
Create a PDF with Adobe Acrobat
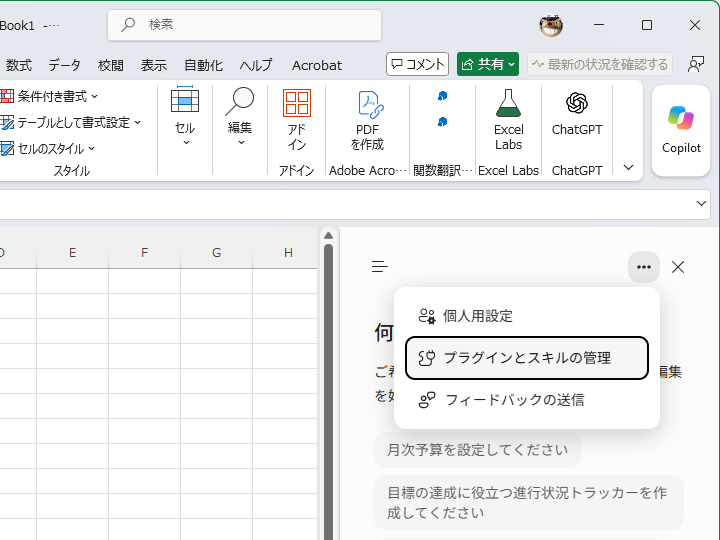(367, 120)
